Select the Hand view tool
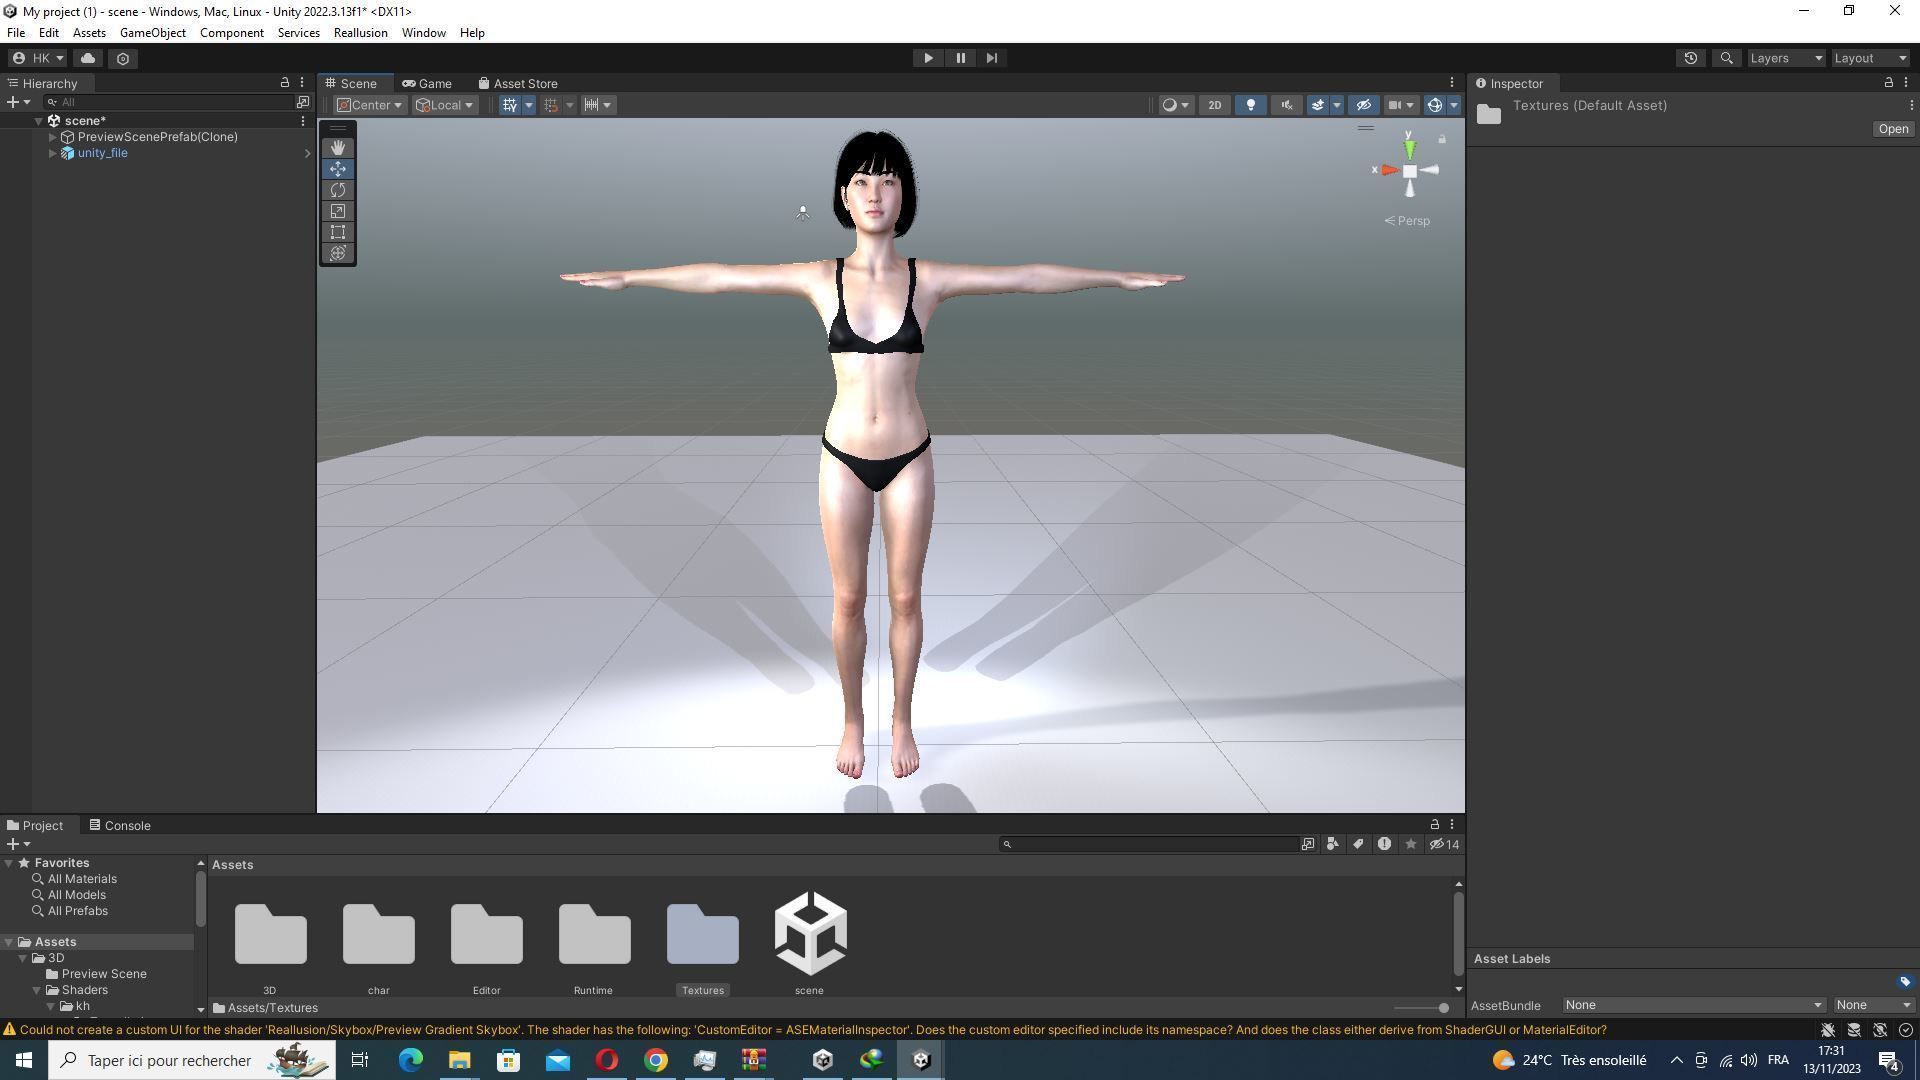 (338, 148)
